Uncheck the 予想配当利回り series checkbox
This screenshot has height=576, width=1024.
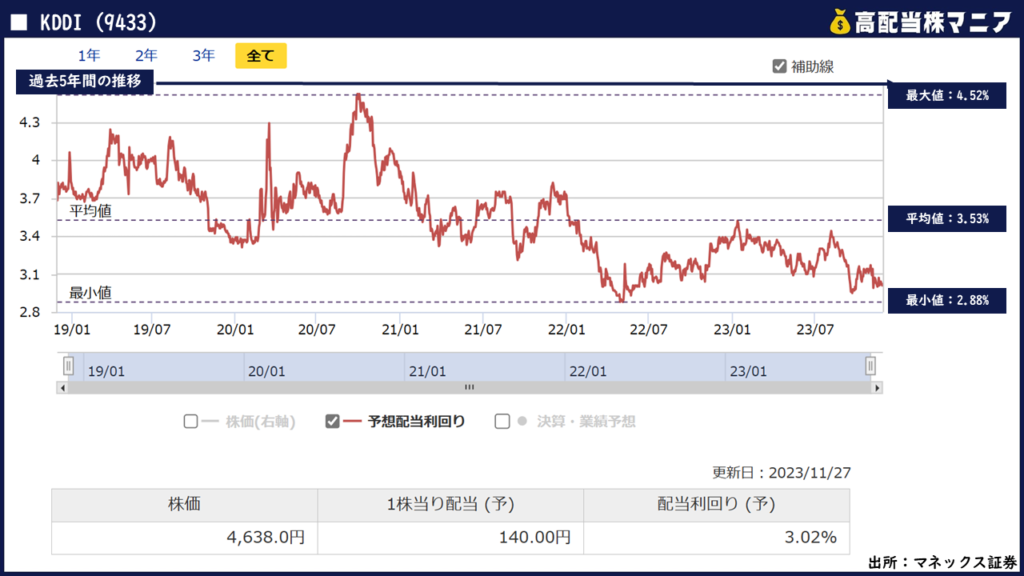332,421
